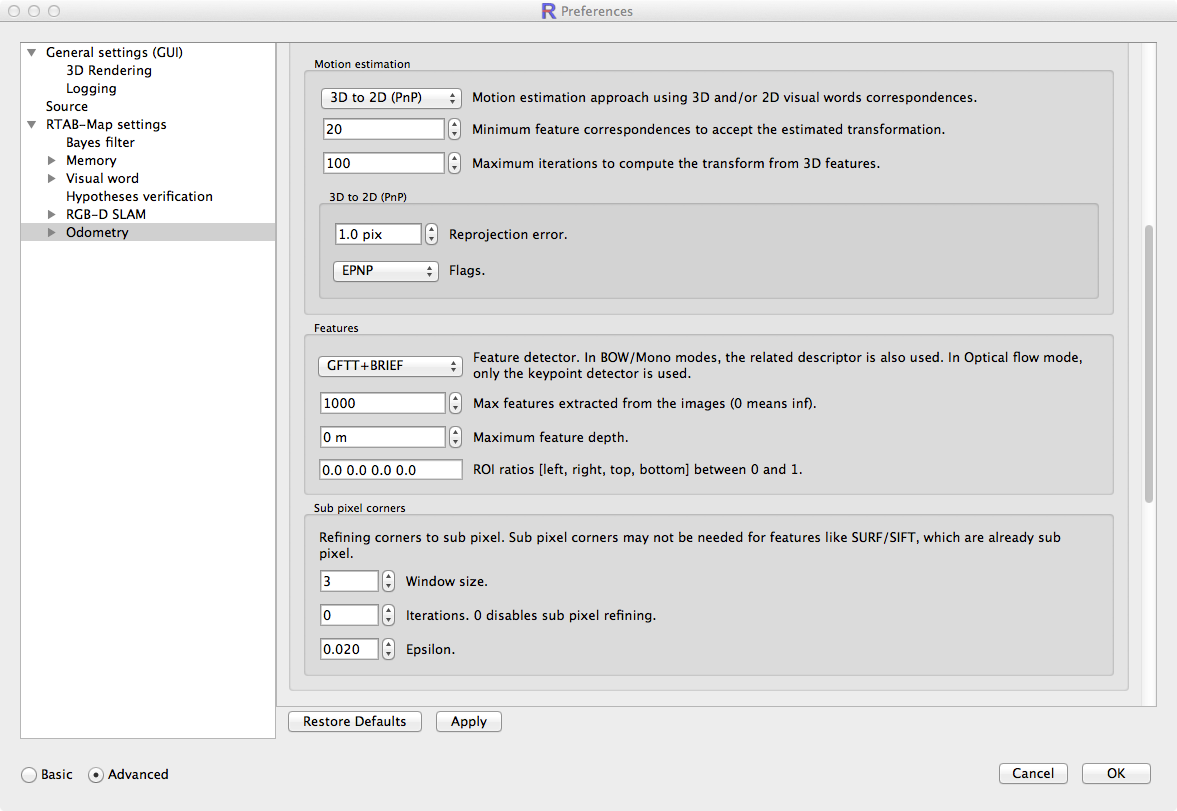The height and width of the screenshot is (811, 1177).
Task: Select 3D Rendering in the sidebar
Action: pos(109,71)
